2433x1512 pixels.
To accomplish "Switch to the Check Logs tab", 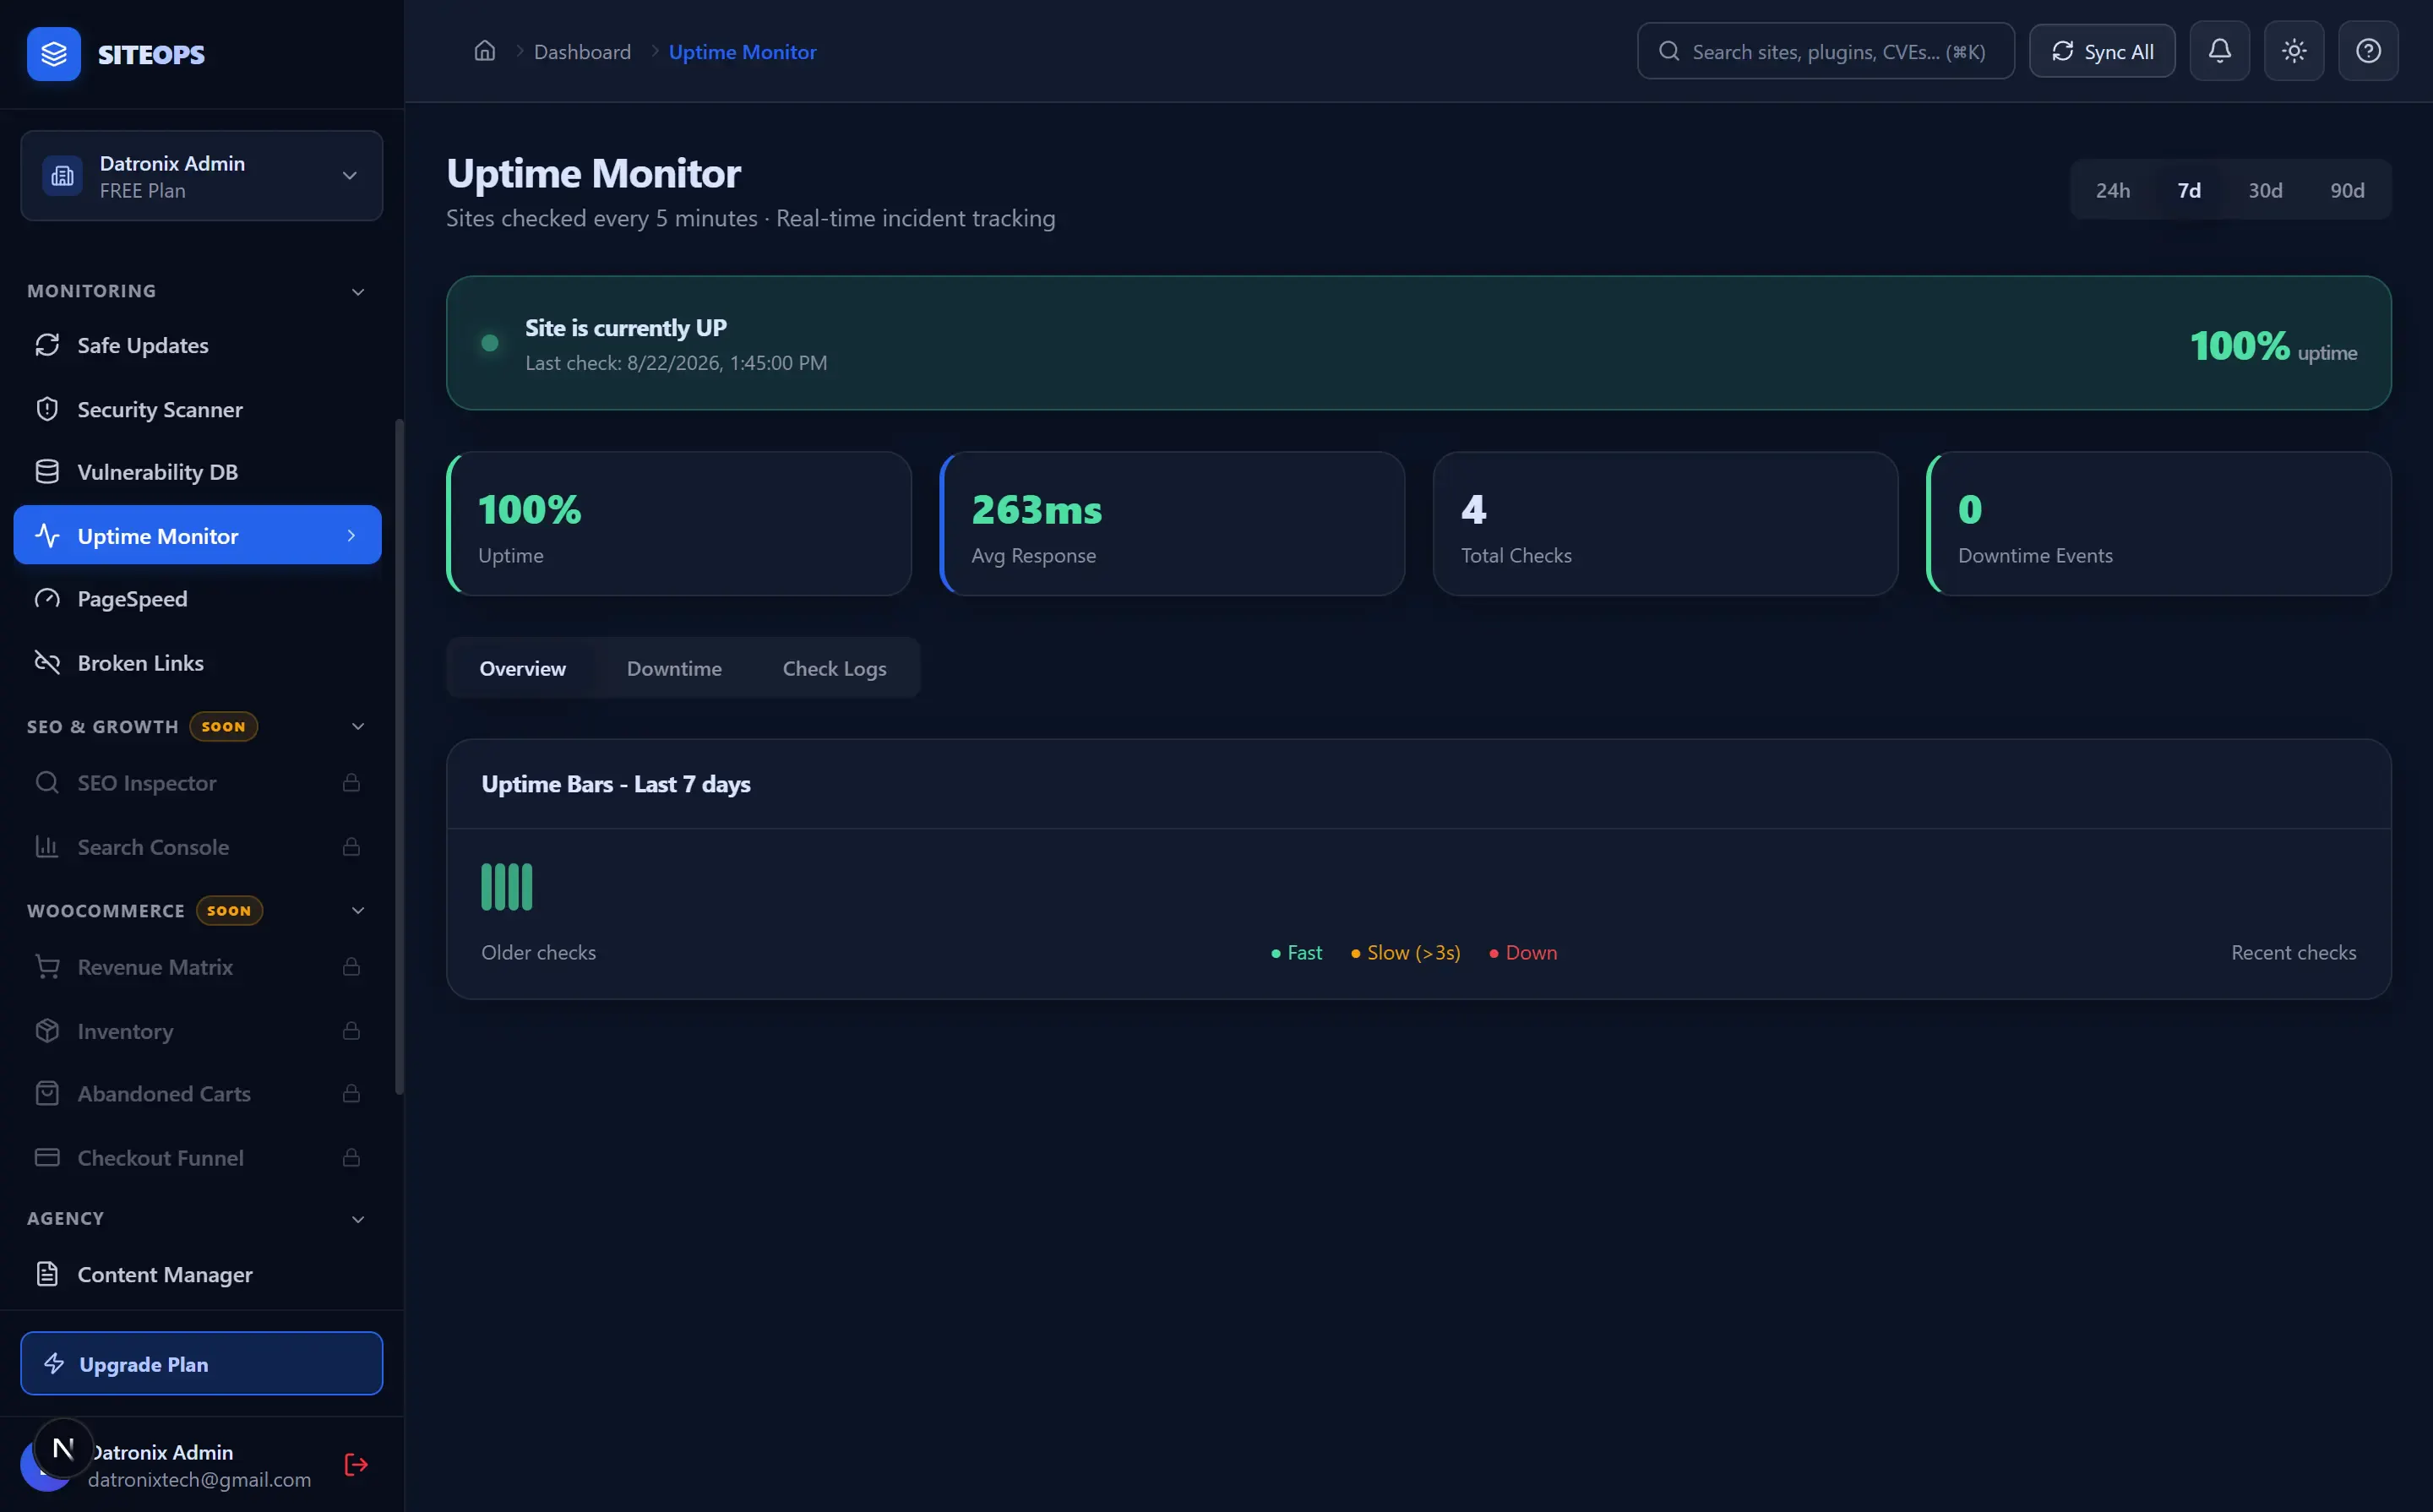I will pyautogui.click(x=834, y=668).
